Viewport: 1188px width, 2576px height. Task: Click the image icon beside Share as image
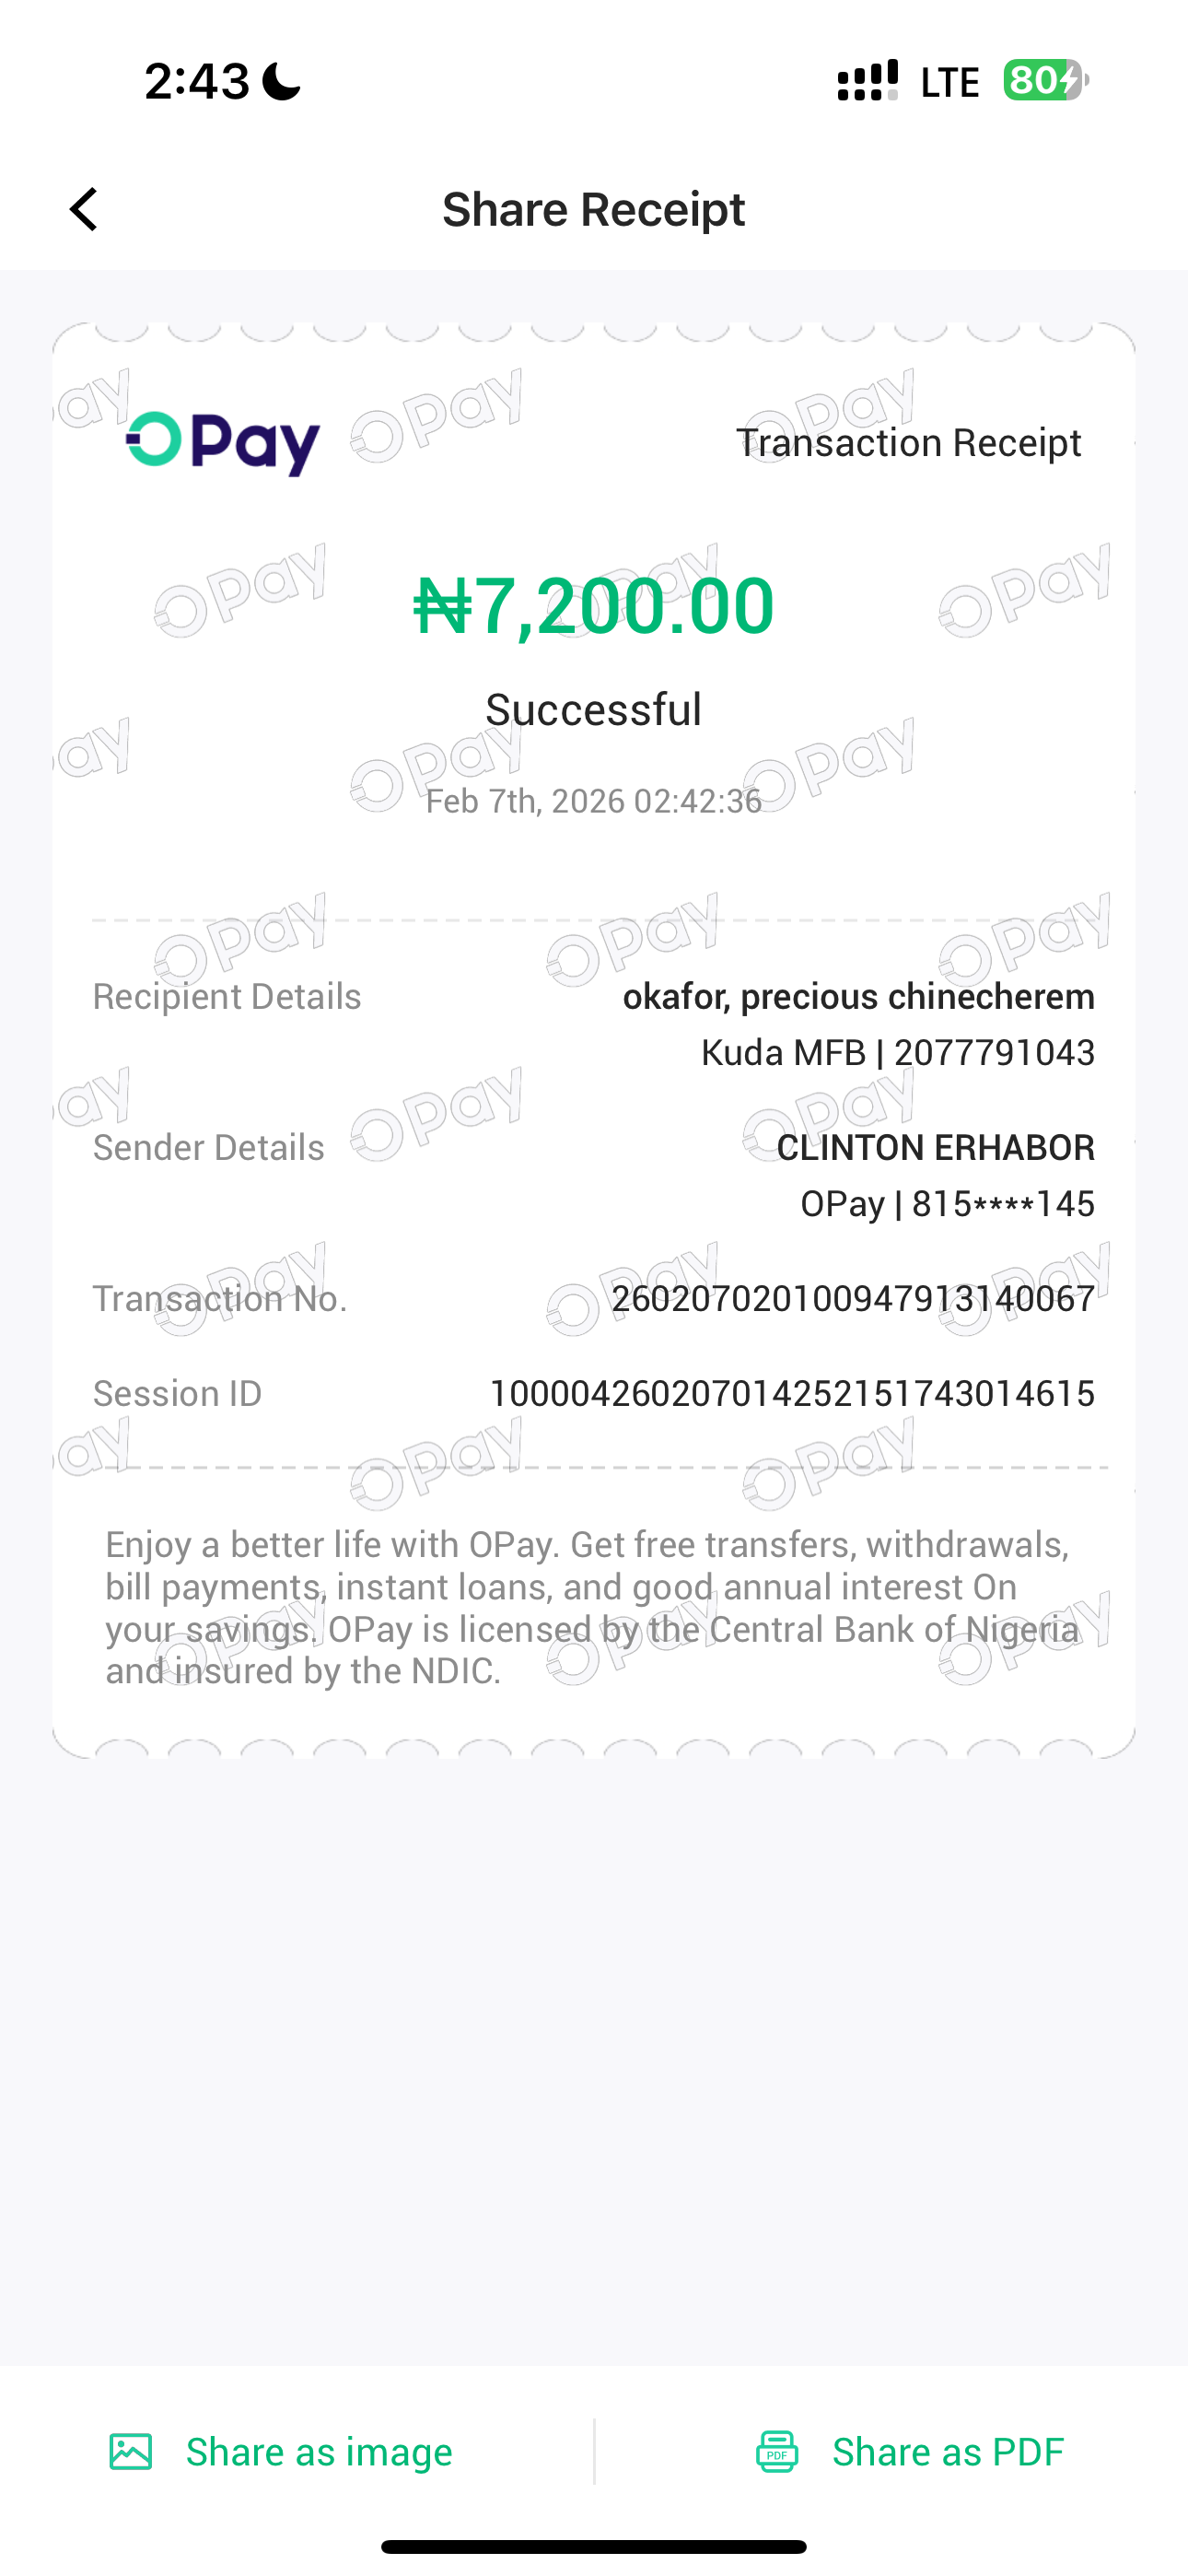pyautogui.click(x=131, y=2451)
